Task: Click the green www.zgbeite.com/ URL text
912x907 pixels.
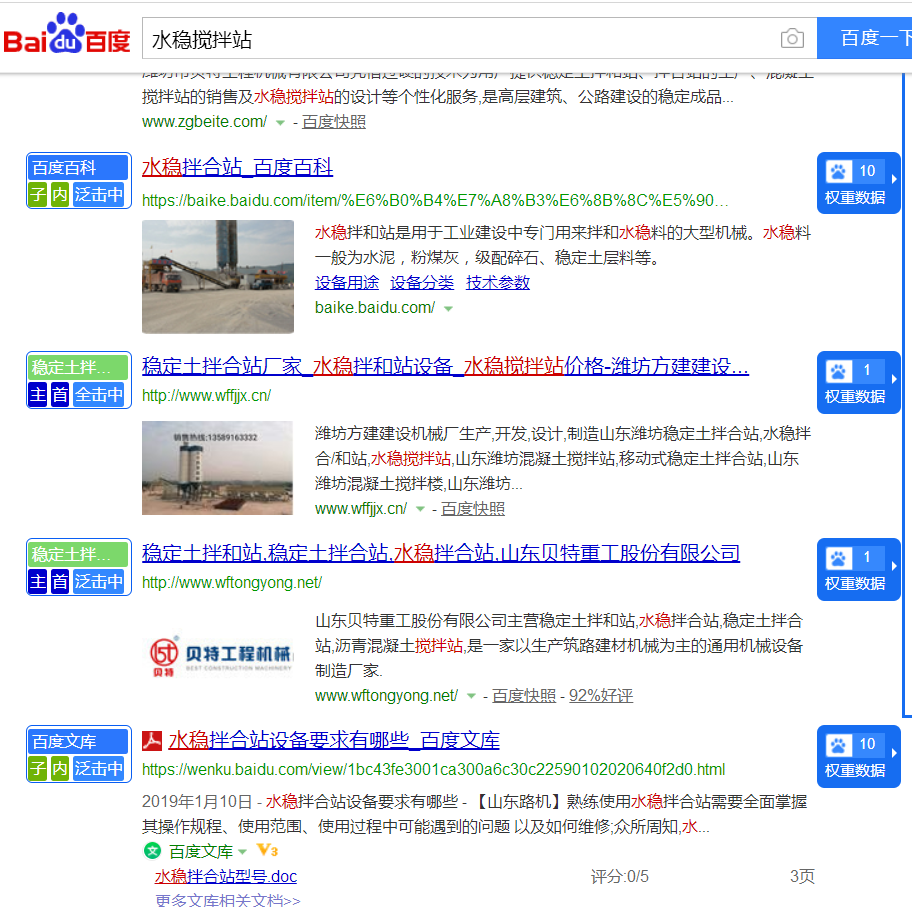Action: click(205, 122)
